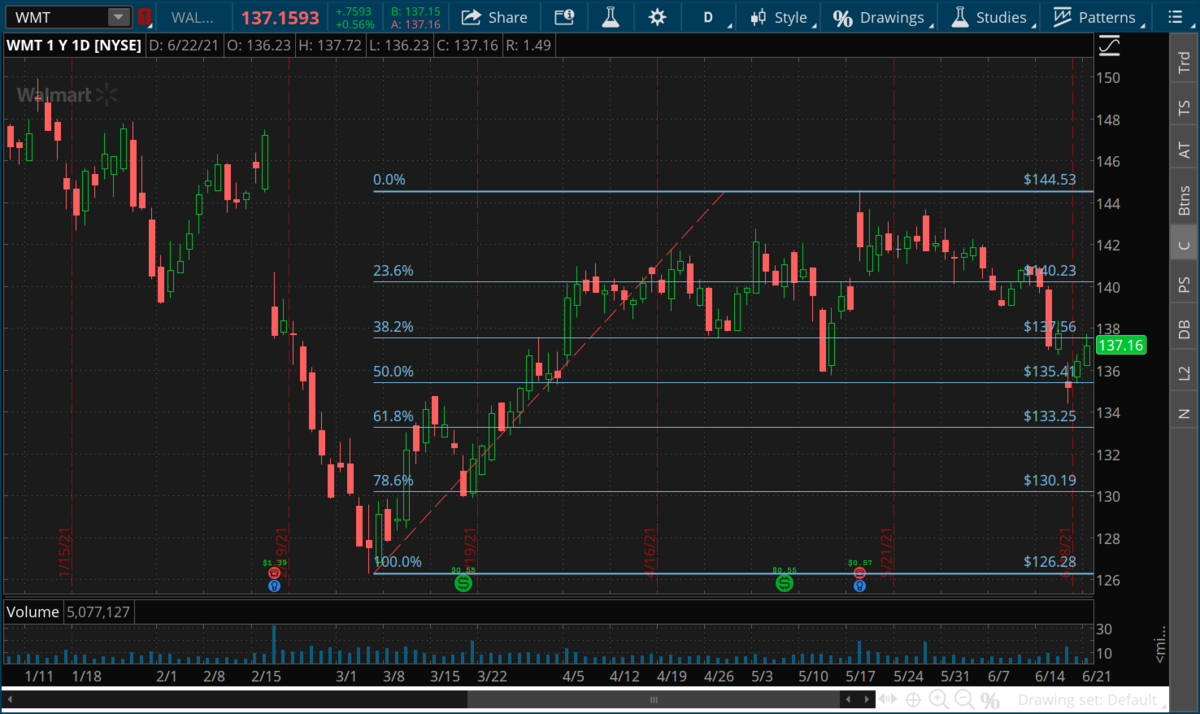Open the Style menu

(x=780, y=17)
